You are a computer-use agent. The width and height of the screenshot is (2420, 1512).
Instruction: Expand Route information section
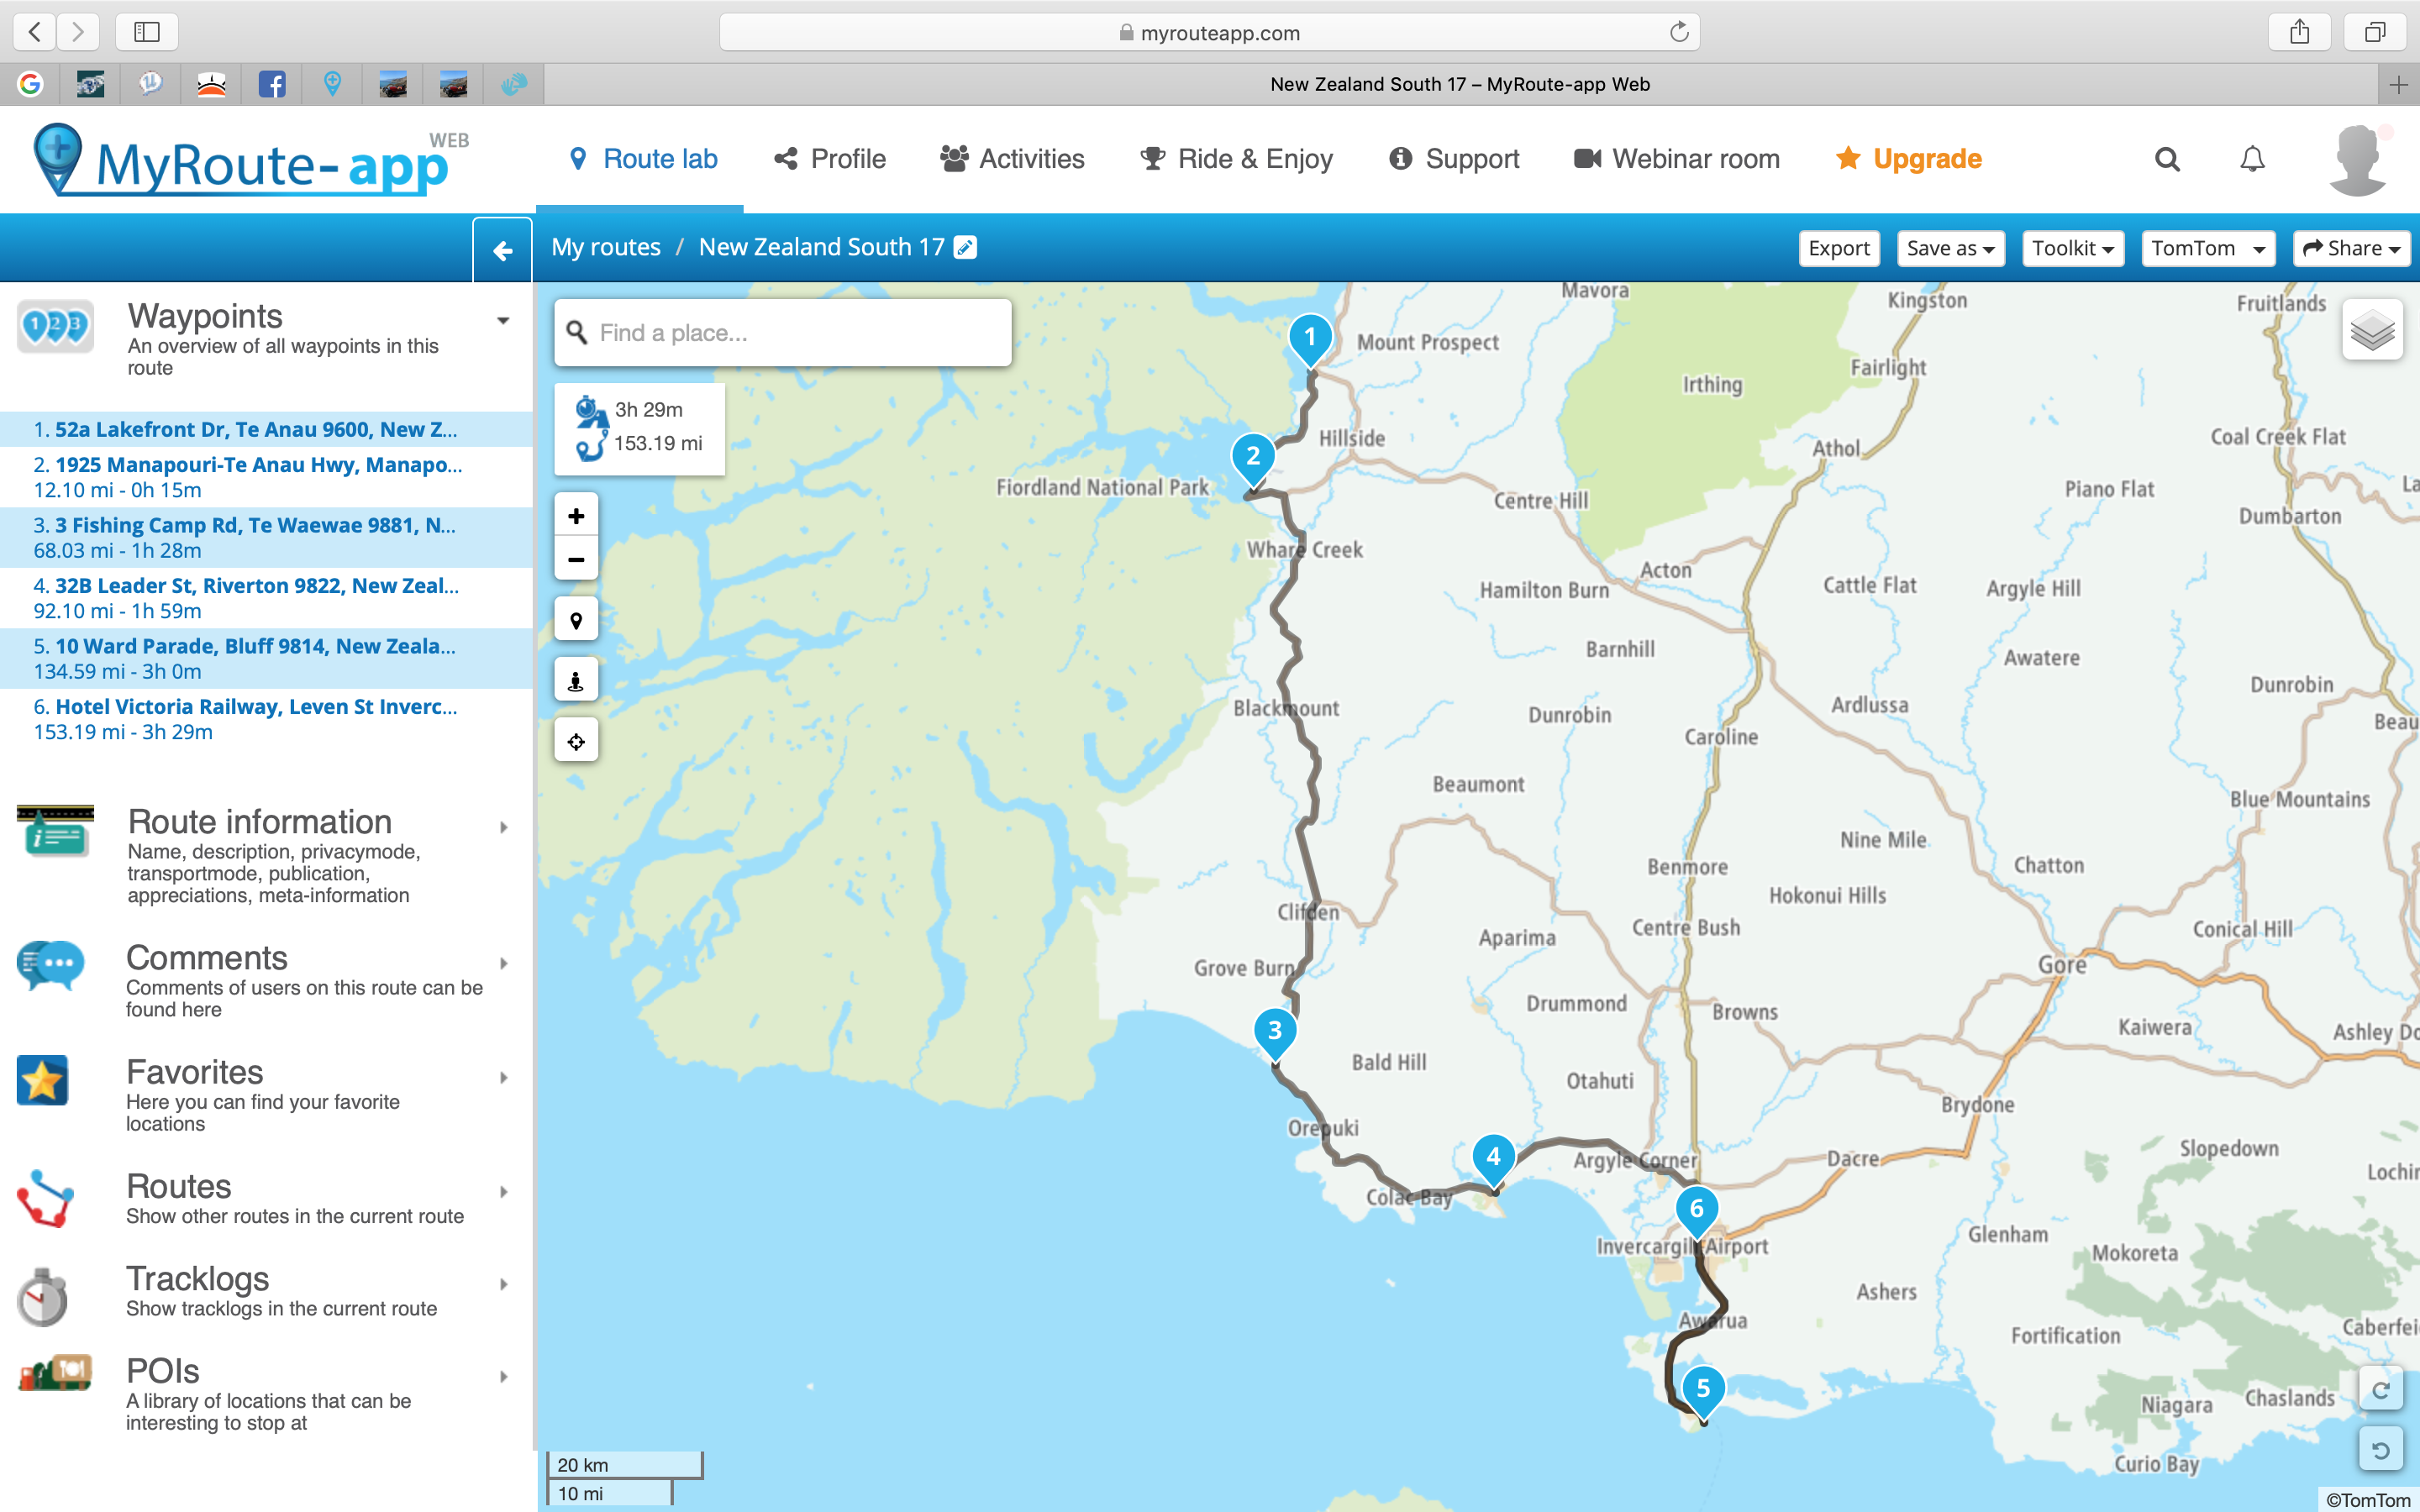click(503, 827)
